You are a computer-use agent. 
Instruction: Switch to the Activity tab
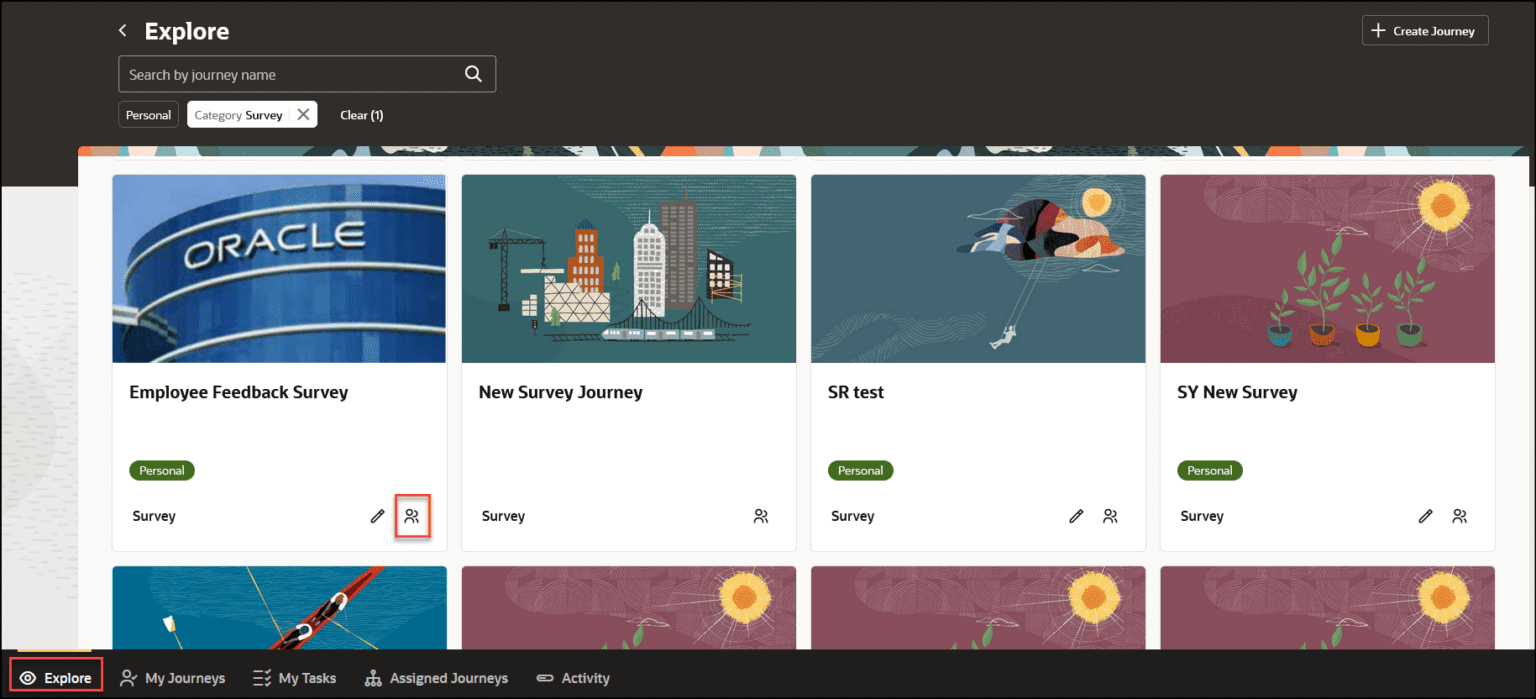573,678
